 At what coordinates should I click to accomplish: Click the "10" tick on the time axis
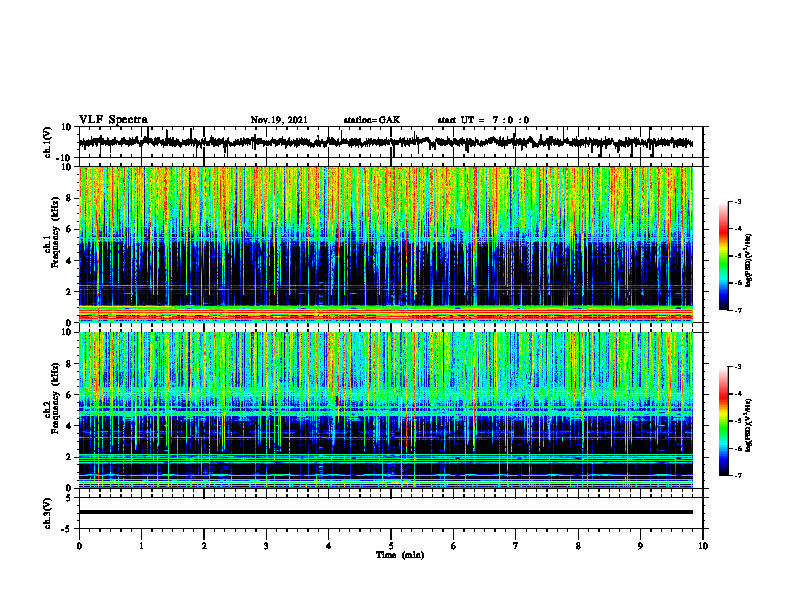point(703,546)
